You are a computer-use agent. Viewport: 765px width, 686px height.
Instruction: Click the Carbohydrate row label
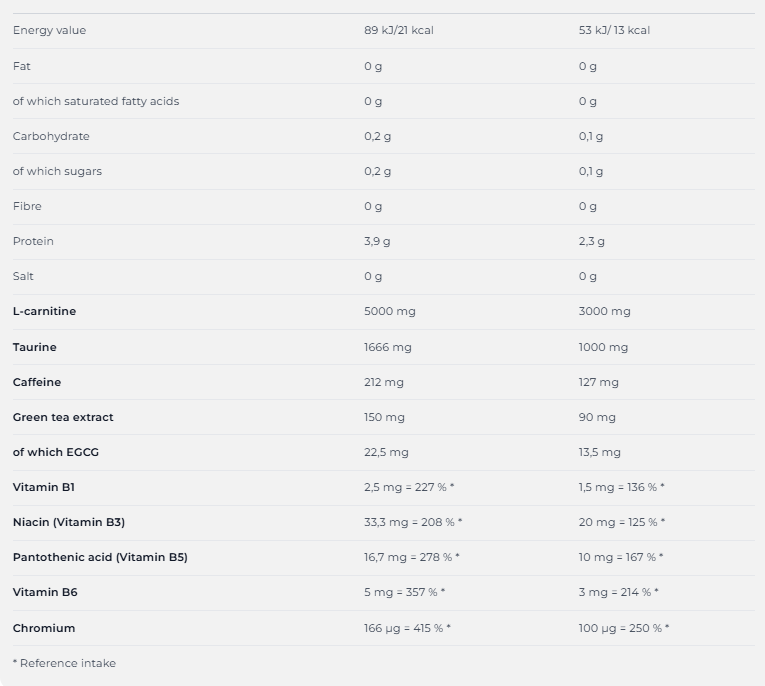51,136
